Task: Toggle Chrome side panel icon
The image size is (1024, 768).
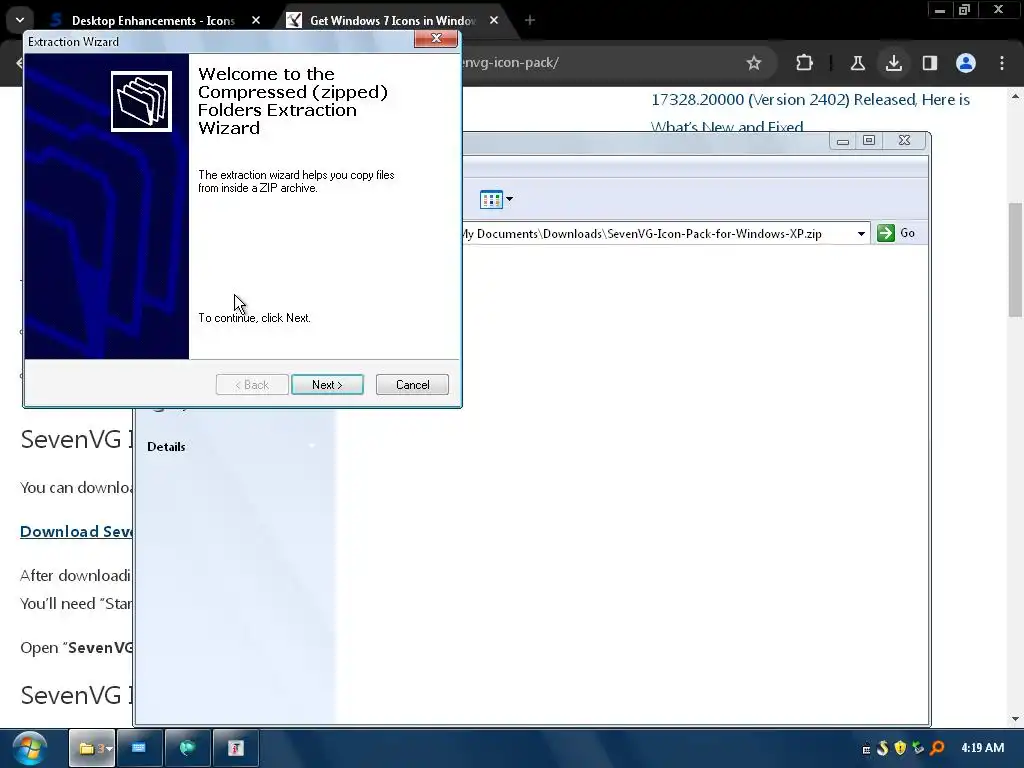Action: point(929,63)
